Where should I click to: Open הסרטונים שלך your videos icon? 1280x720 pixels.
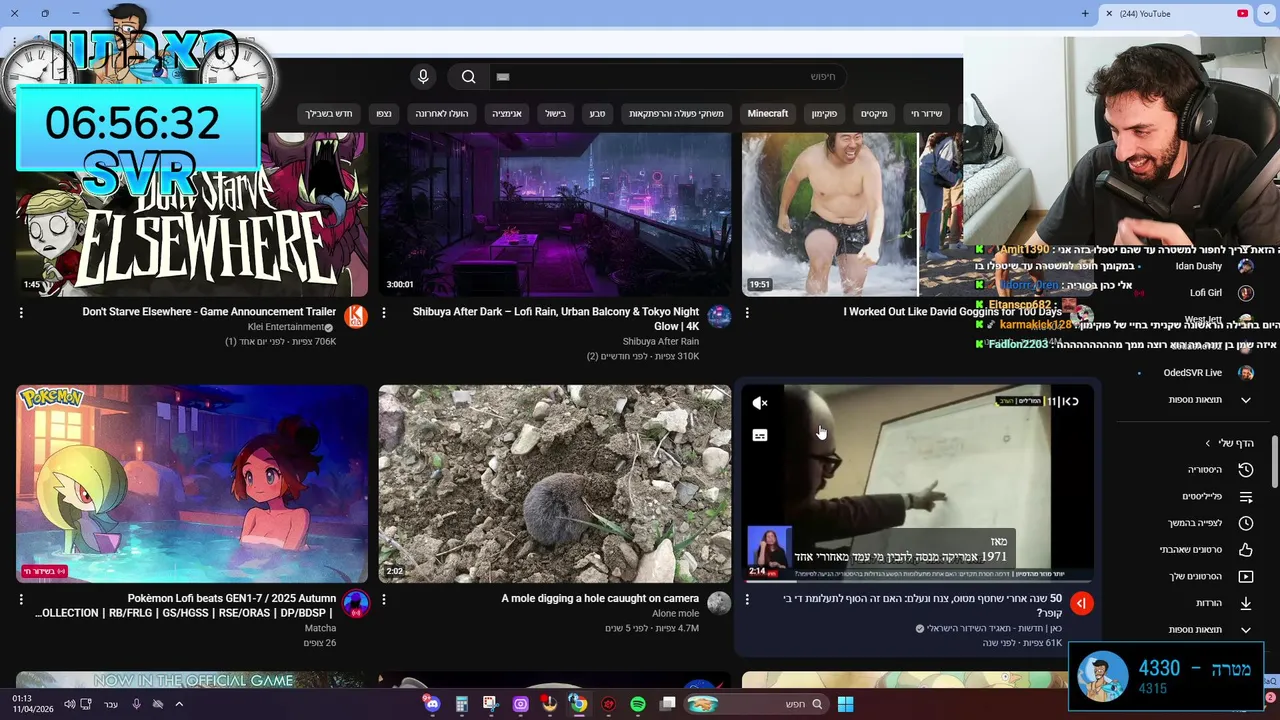tap(1245, 577)
